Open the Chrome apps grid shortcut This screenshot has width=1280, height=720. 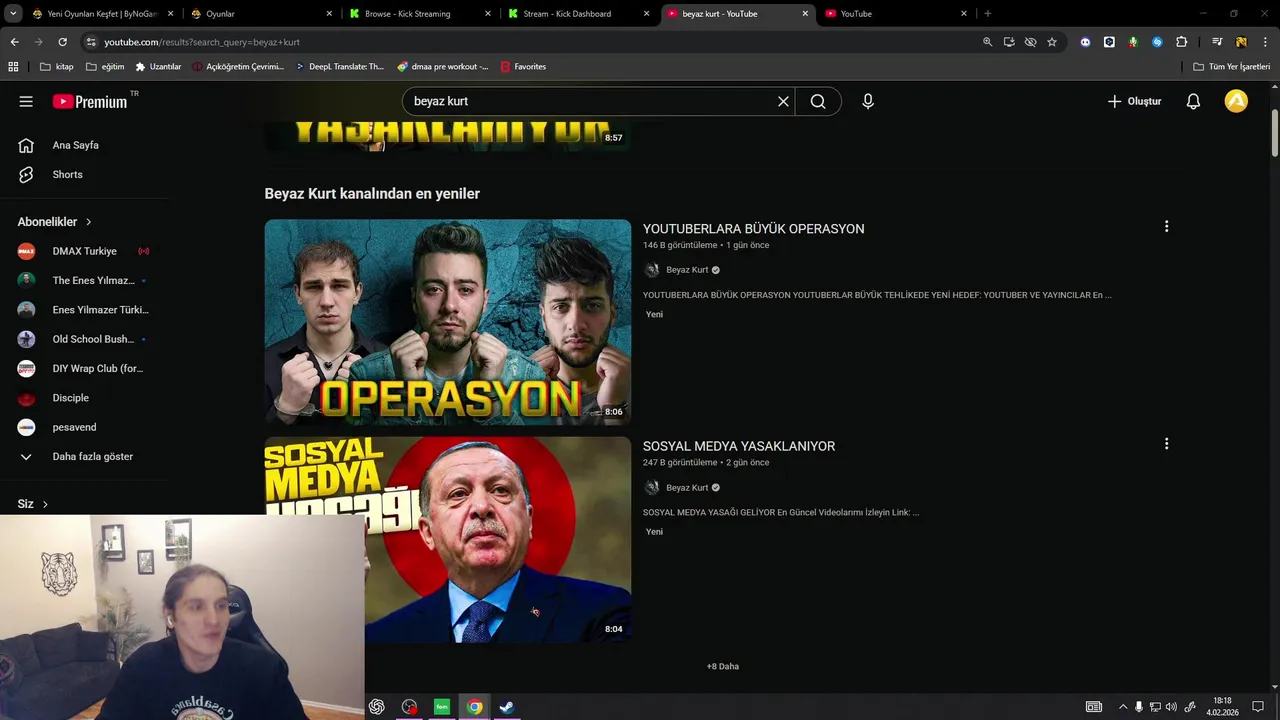coord(13,67)
